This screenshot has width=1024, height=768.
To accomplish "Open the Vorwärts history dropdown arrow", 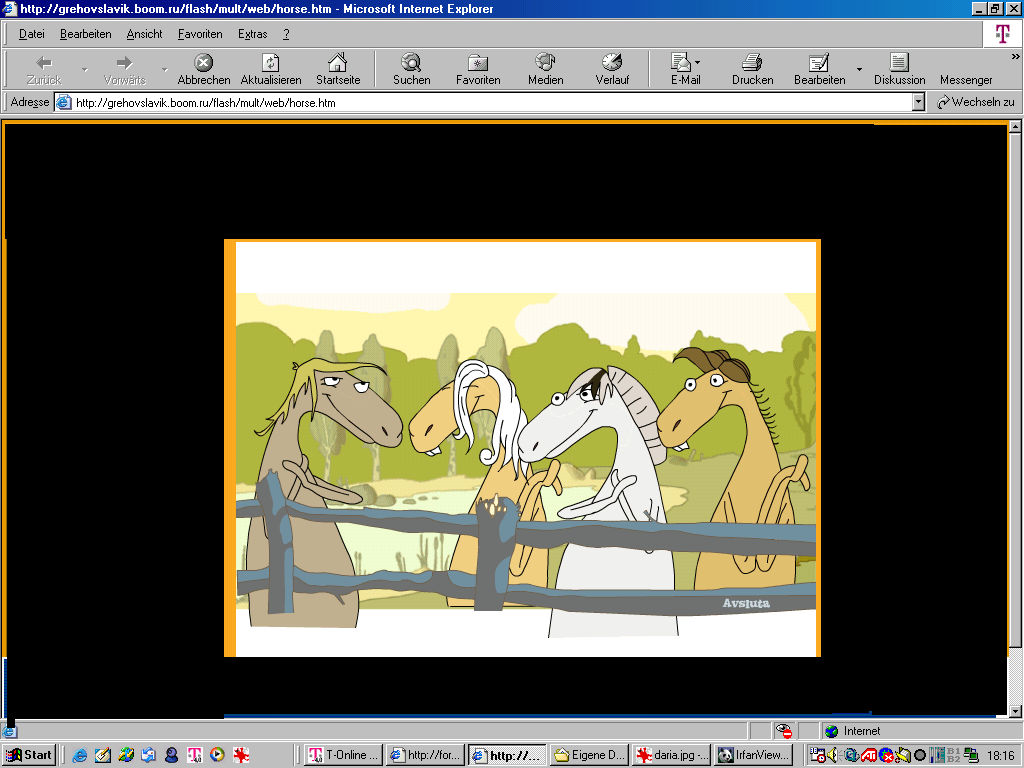I will tap(165, 69).
